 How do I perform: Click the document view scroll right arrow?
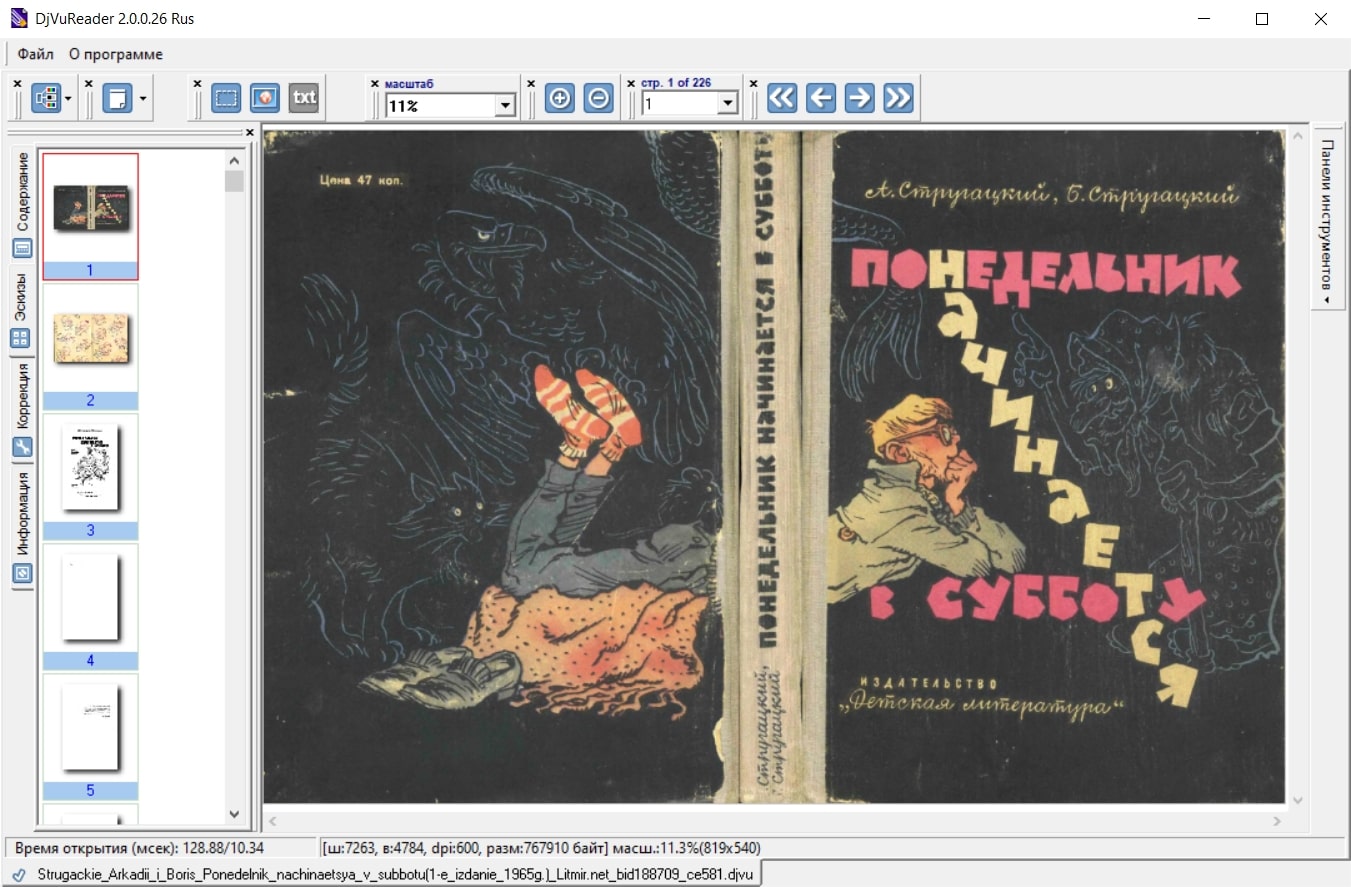point(1277,821)
